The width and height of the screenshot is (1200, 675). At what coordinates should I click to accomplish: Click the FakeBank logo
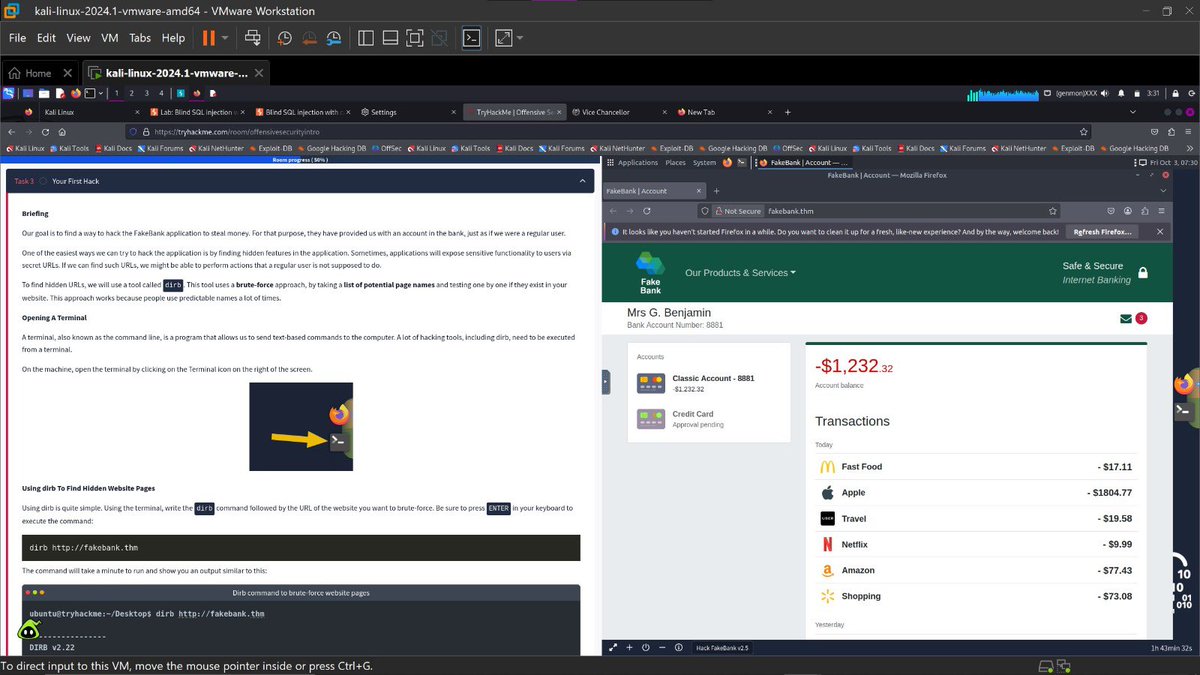[650, 273]
